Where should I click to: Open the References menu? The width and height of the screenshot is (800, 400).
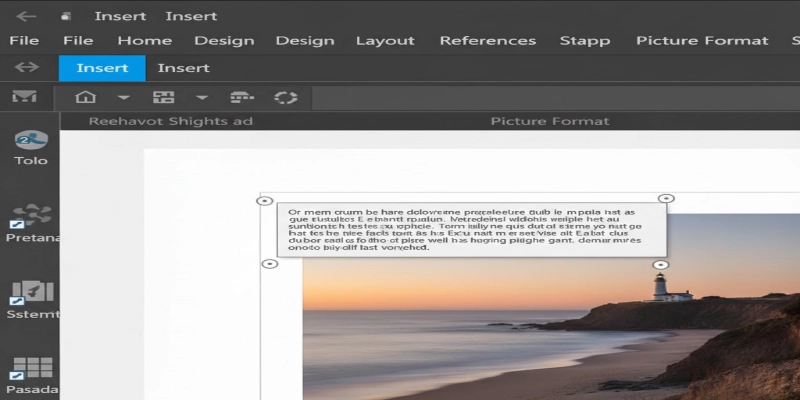[x=488, y=41]
